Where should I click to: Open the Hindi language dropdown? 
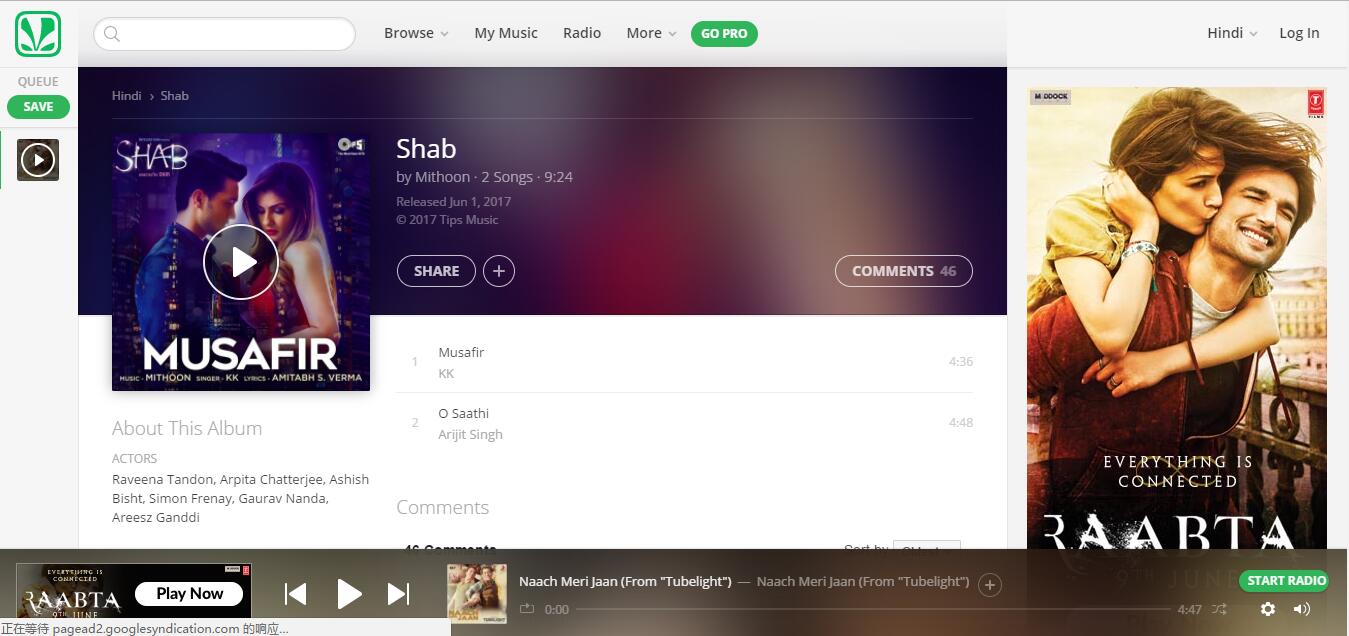(1232, 33)
